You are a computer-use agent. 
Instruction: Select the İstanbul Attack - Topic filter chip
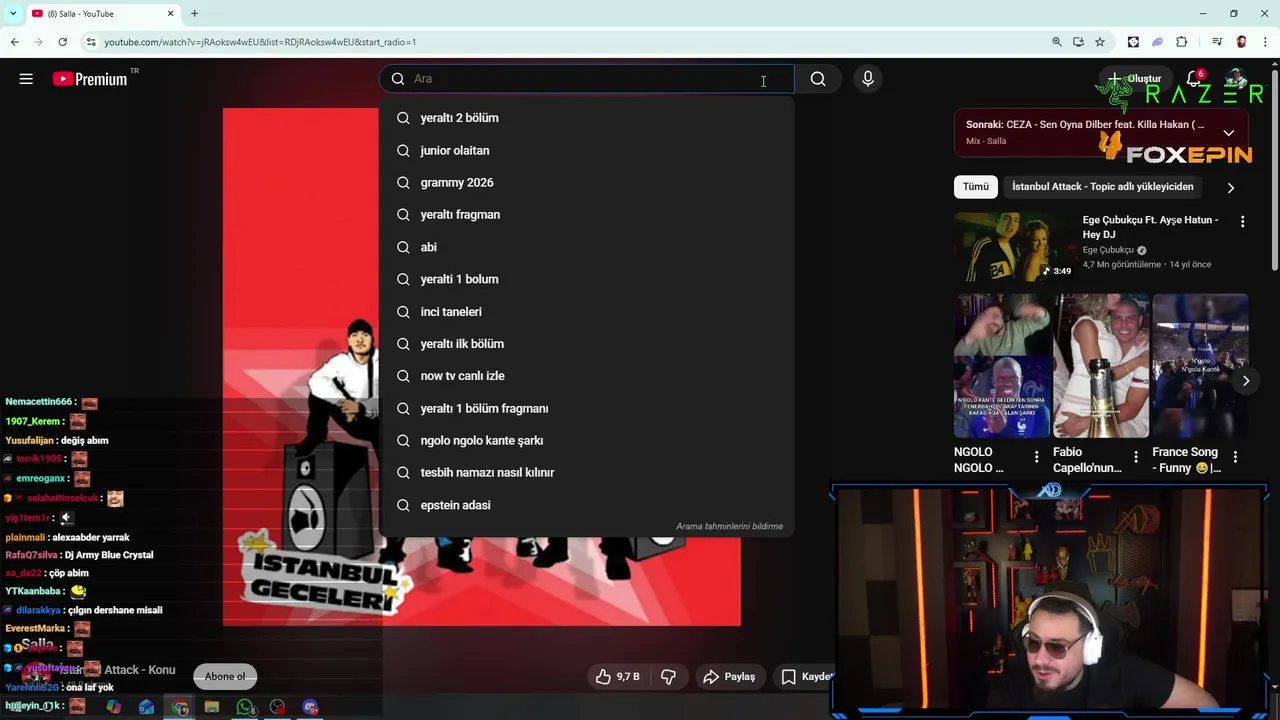1102,187
